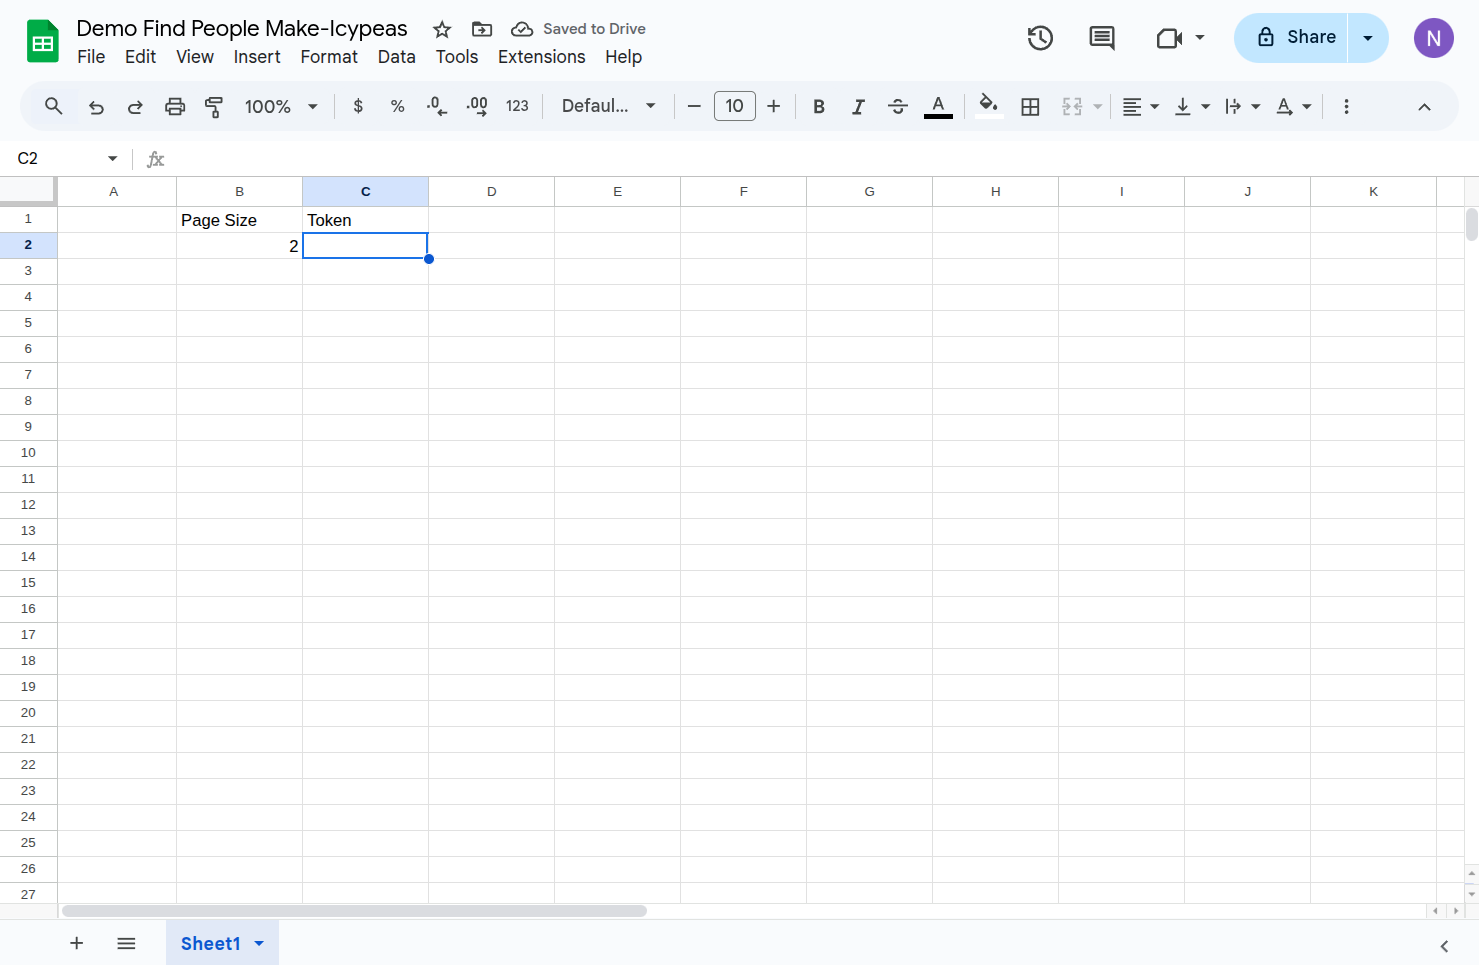This screenshot has width=1479, height=966.
Task: Star the document title
Action: (442, 29)
